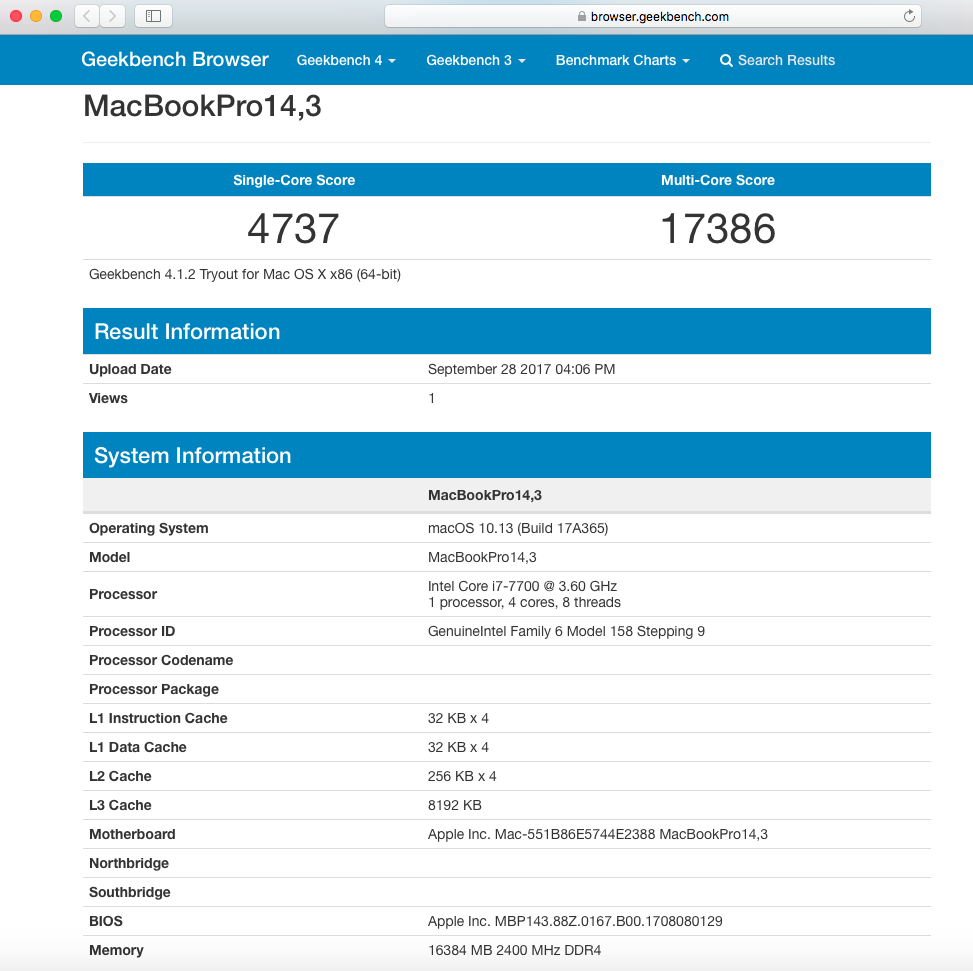Click the Motherboard label
This screenshot has height=971, width=973.
tap(132, 834)
